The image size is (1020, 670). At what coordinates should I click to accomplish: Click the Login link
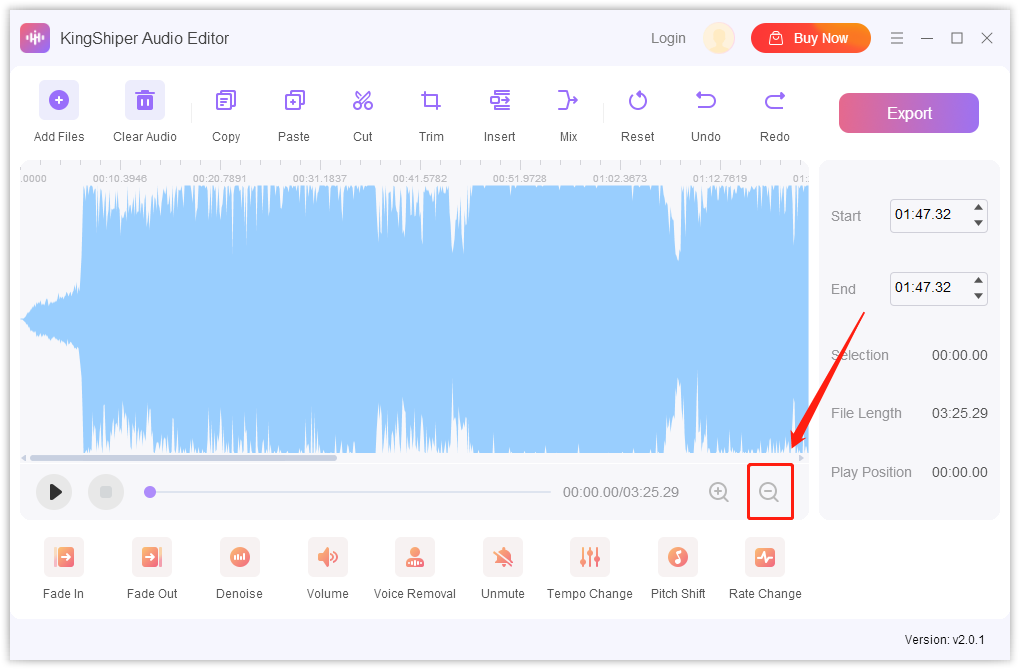tap(667, 38)
